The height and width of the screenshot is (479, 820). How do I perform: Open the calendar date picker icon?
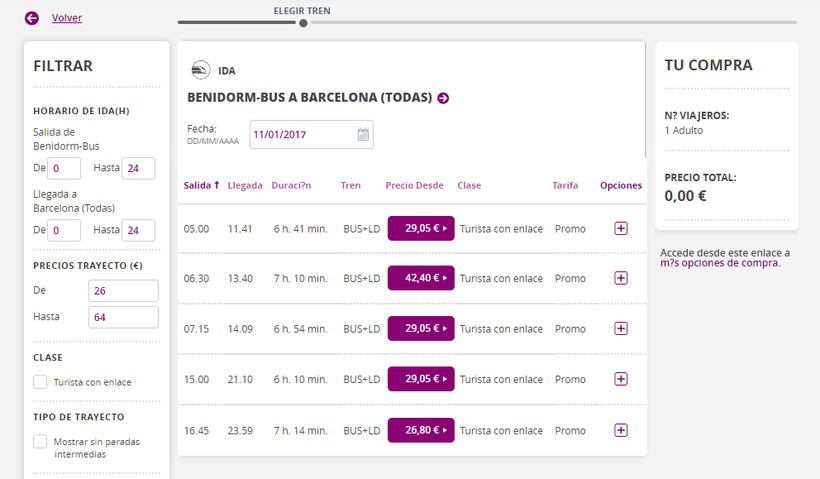(363, 134)
